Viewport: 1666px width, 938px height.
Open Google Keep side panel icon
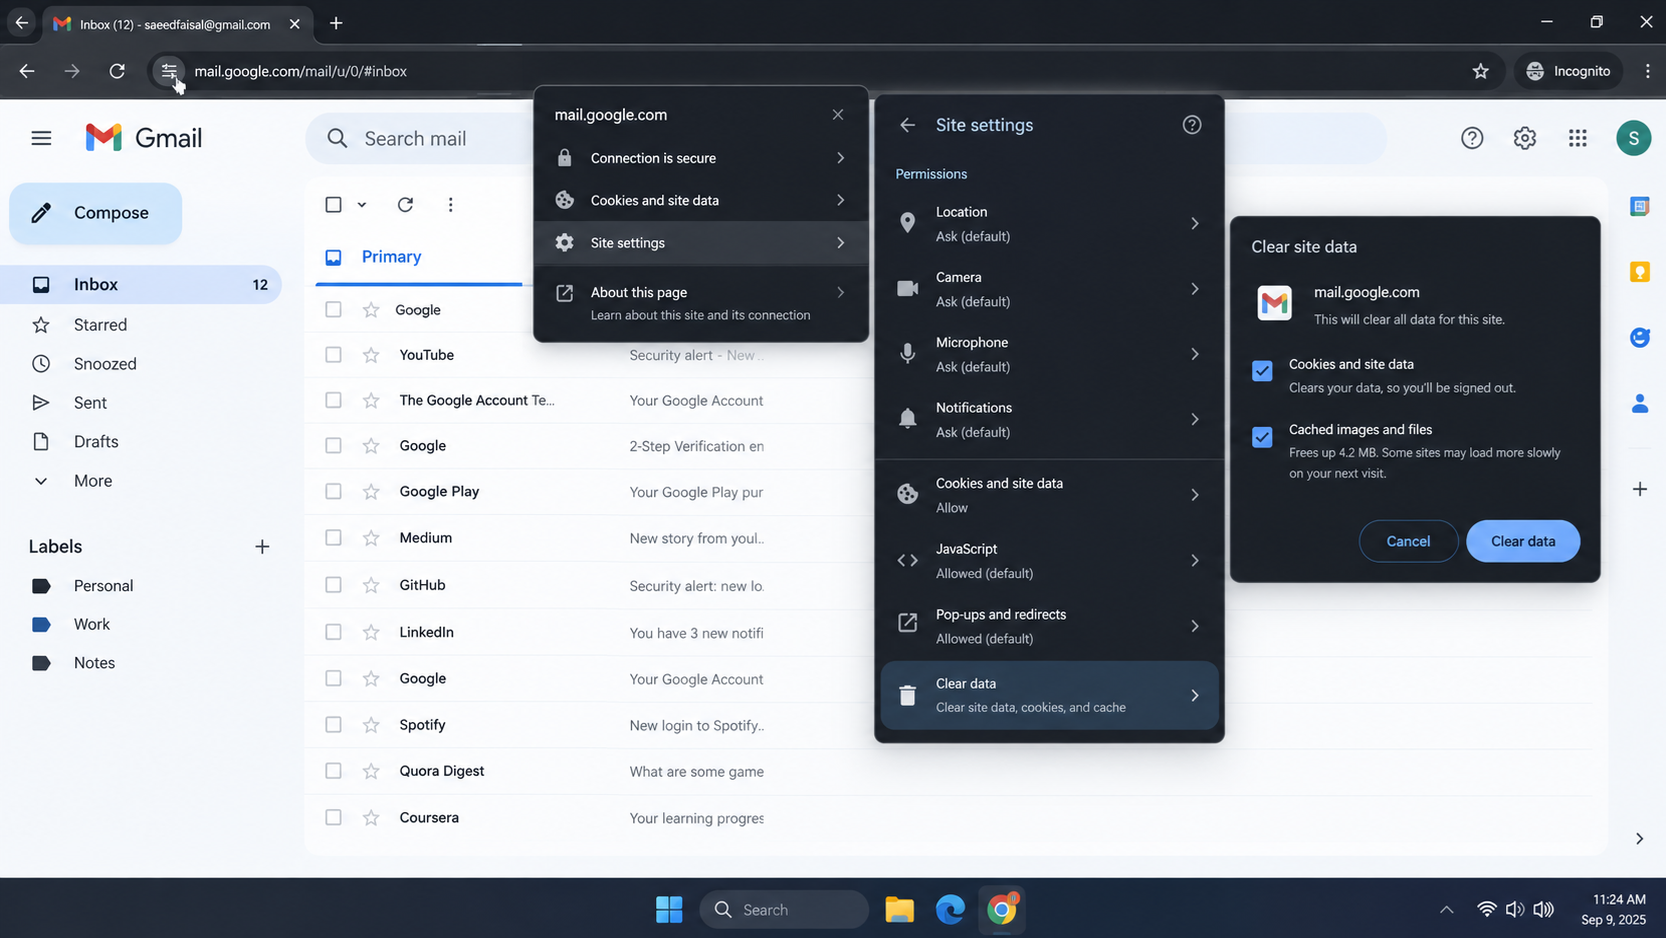tap(1639, 272)
